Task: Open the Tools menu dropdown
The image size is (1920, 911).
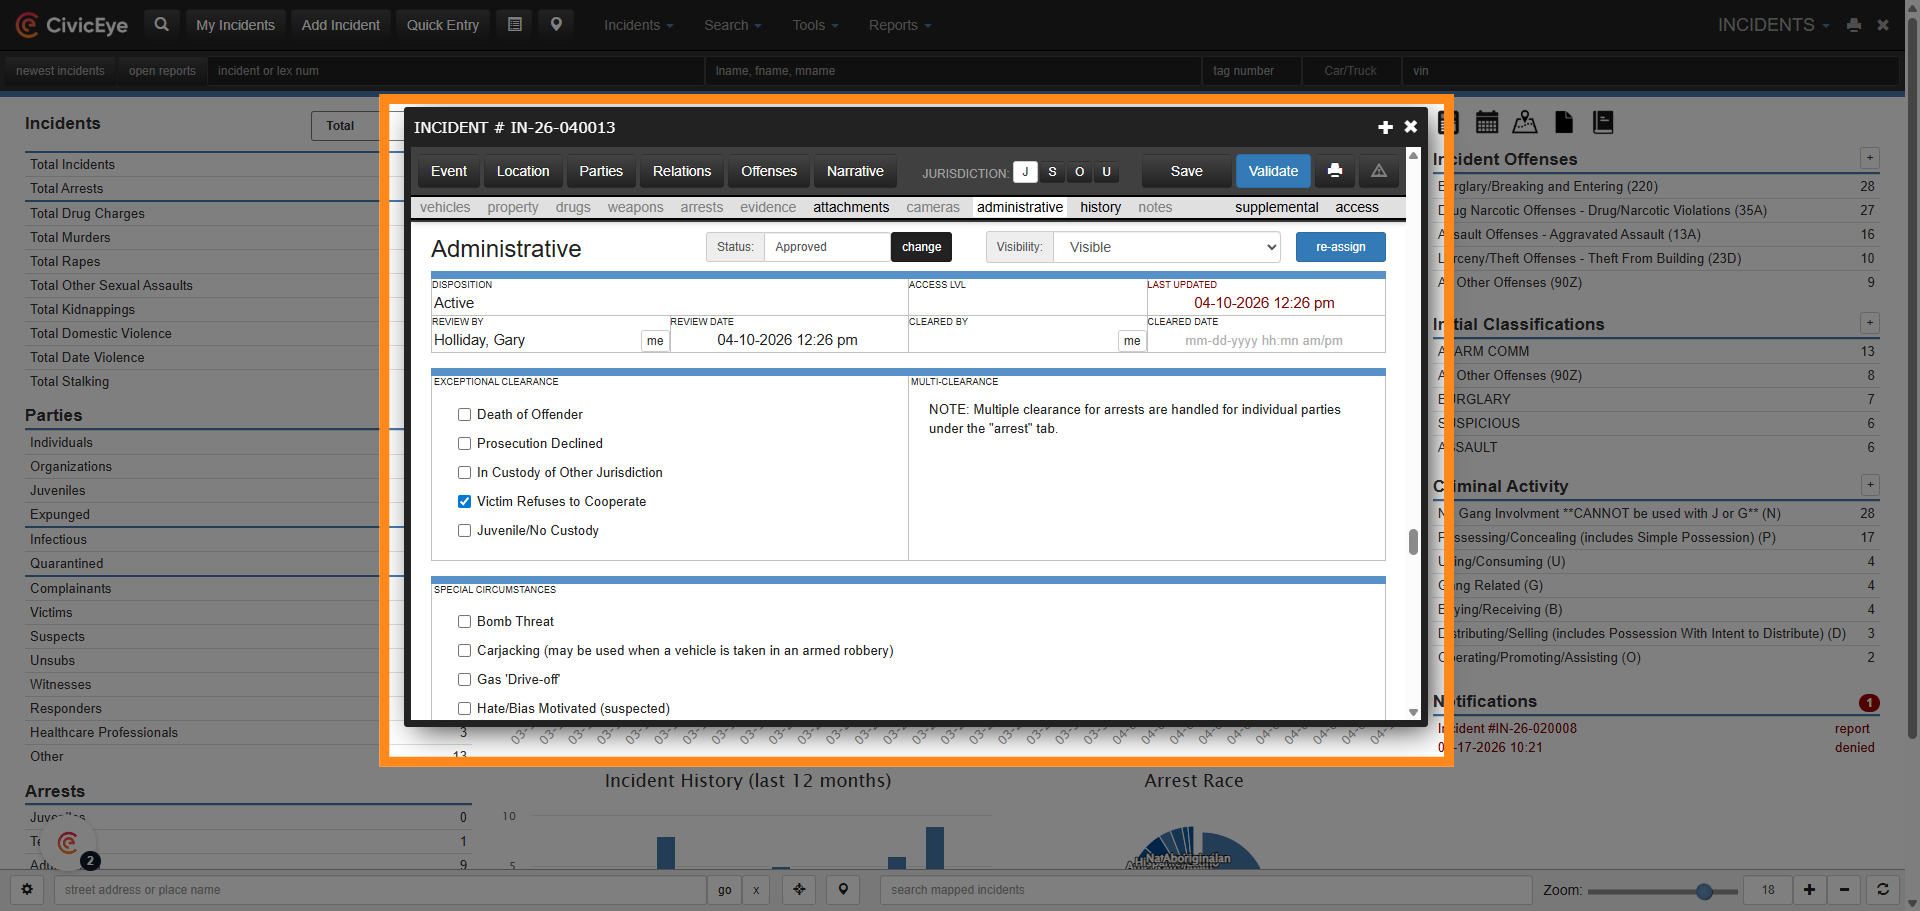Action: click(x=815, y=25)
